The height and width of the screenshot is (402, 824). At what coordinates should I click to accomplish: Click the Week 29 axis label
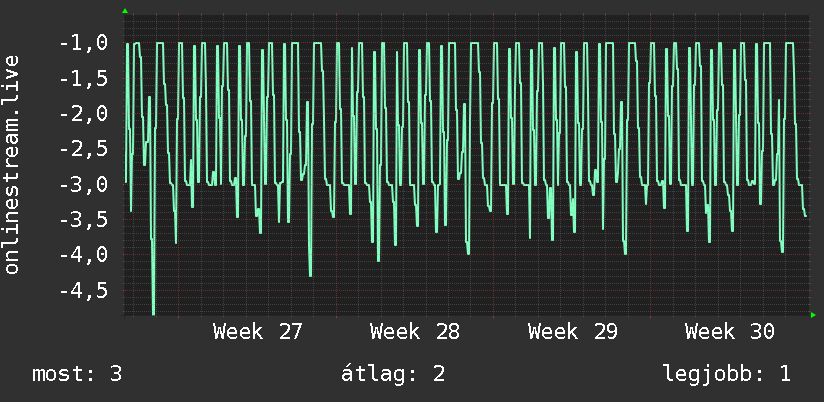(572, 332)
